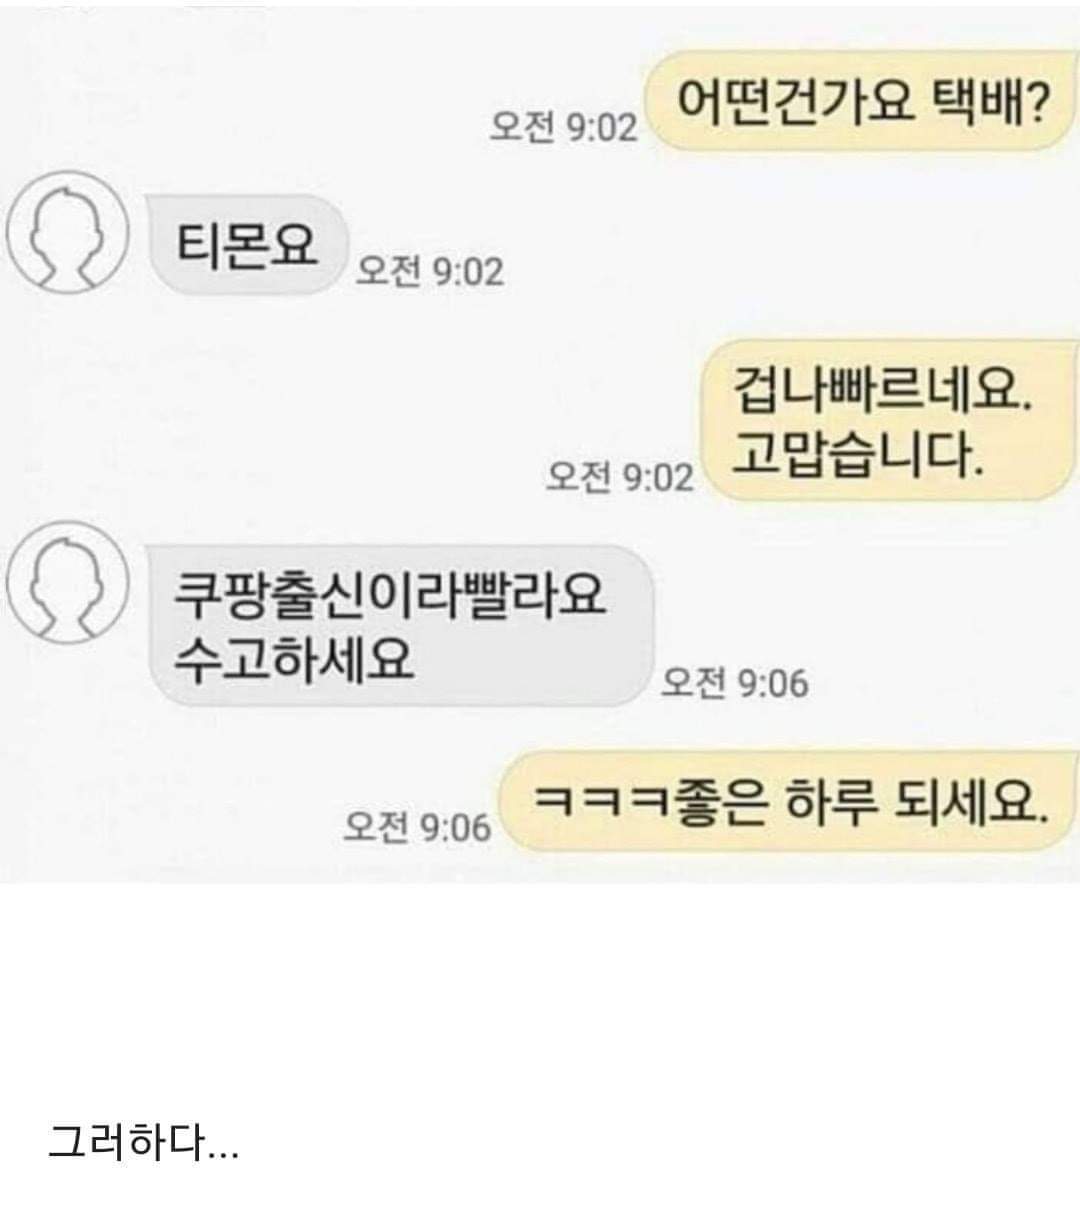Click the 좋은 하루 되세요 text
Image resolution: width=1080 pixels, height=1221 pixels.
tap(859, 802)
